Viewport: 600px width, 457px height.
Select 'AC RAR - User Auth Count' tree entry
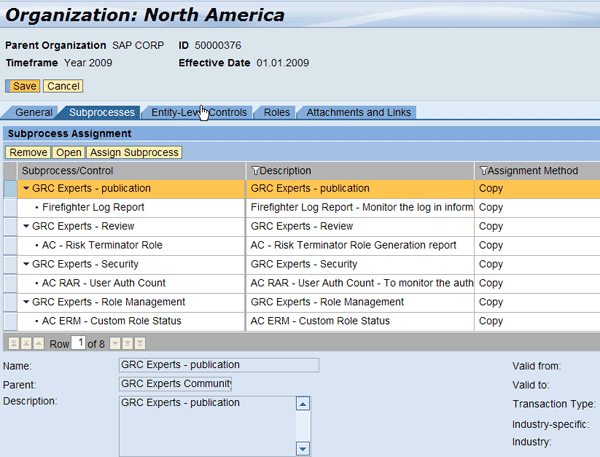tap(104, 283)
